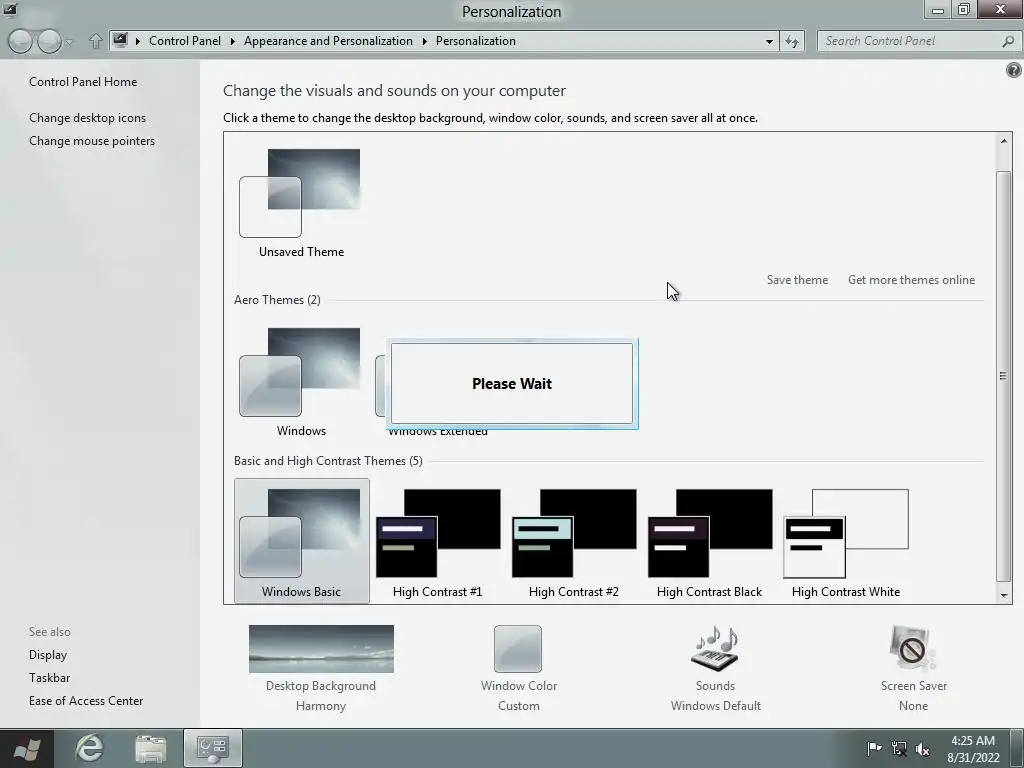This screenshot has height=768, width=1024.
Task: Select Appearance and Personalization breadcrumb
Action: [x=328, y=40]
